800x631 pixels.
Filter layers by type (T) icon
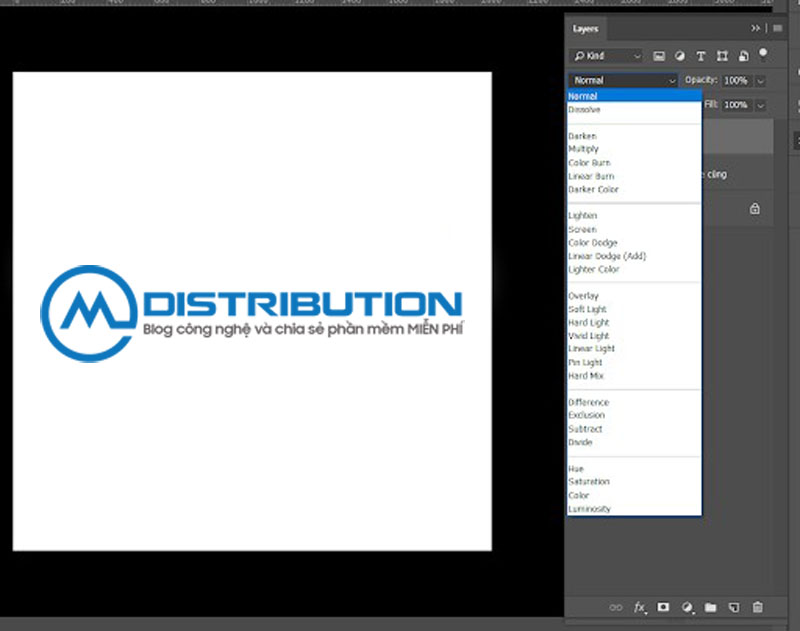pyautogui.click(x=700, y=56)
